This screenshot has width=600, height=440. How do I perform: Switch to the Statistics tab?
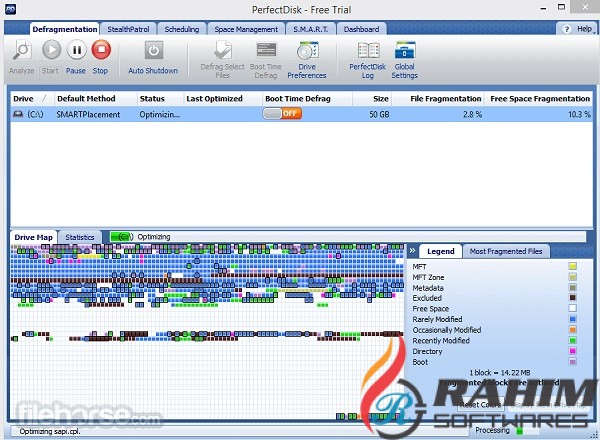80,237
